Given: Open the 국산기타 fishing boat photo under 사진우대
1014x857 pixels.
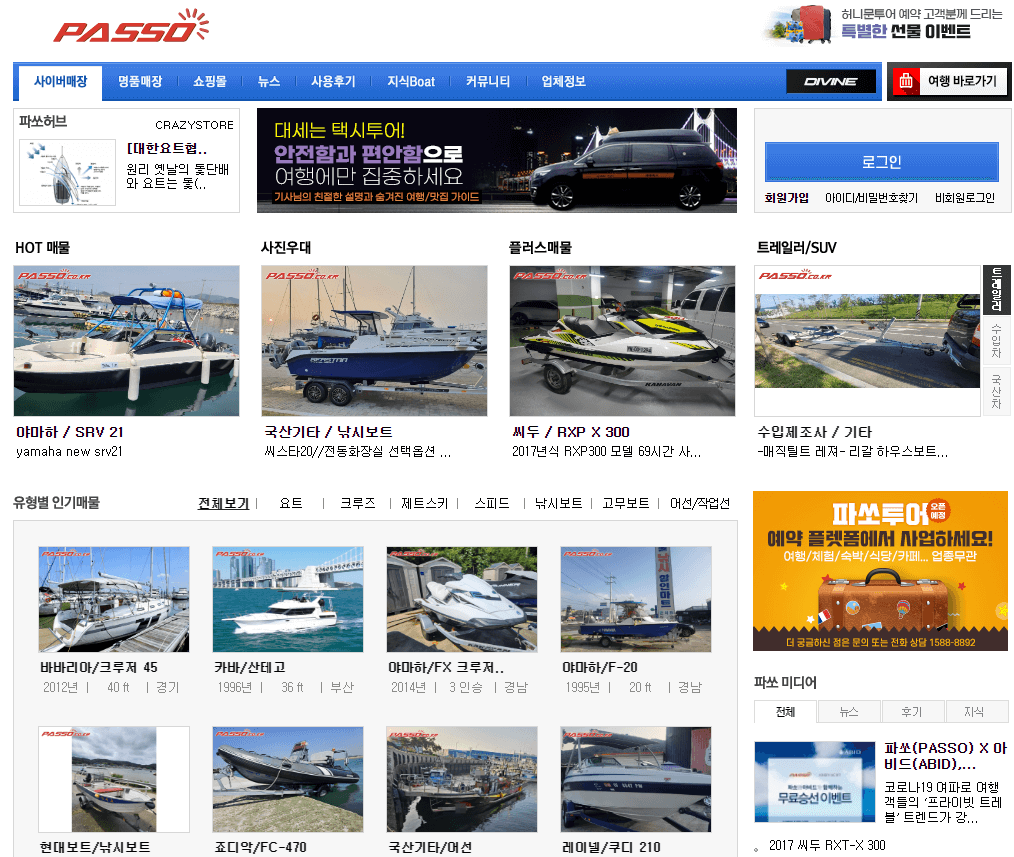Looking at the screenshot, I should 374,341.
